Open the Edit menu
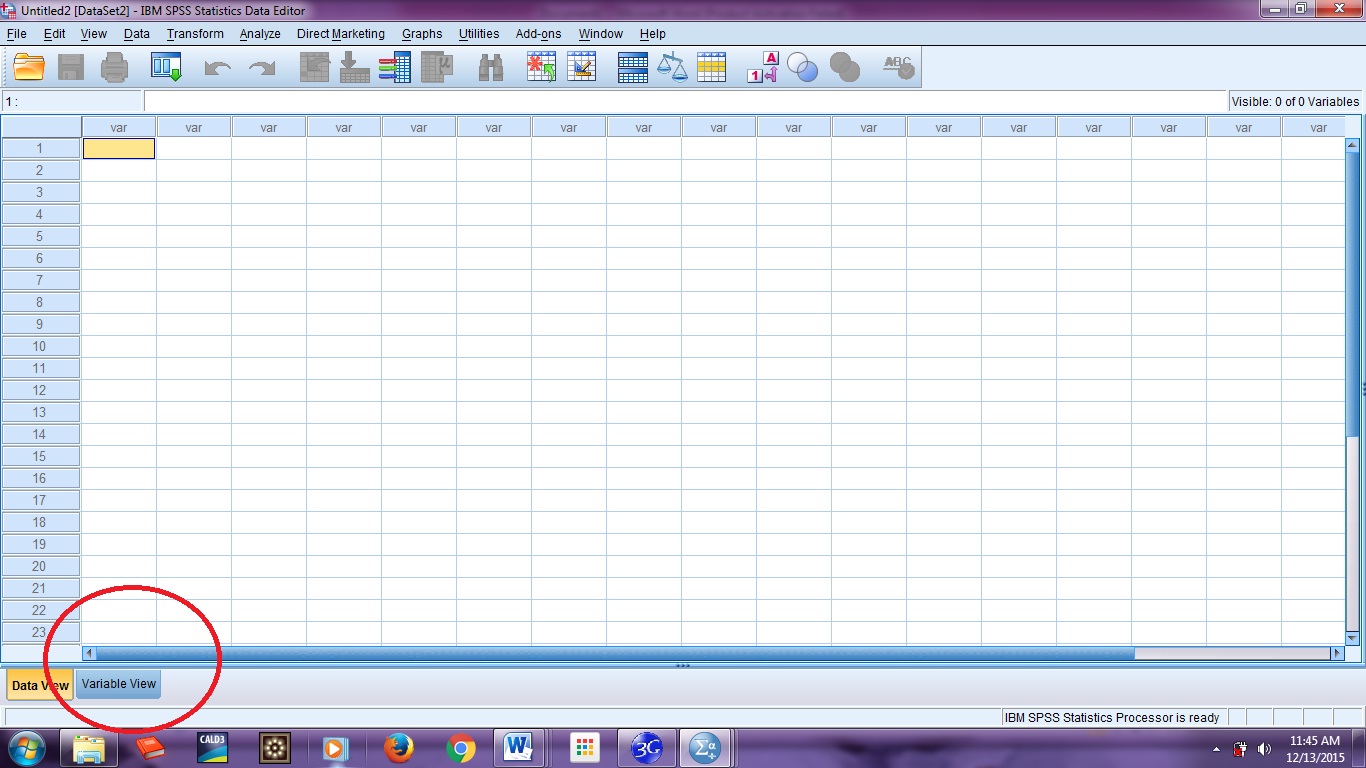The height and width of the screenshot is (768, 1366). [54, 34]
